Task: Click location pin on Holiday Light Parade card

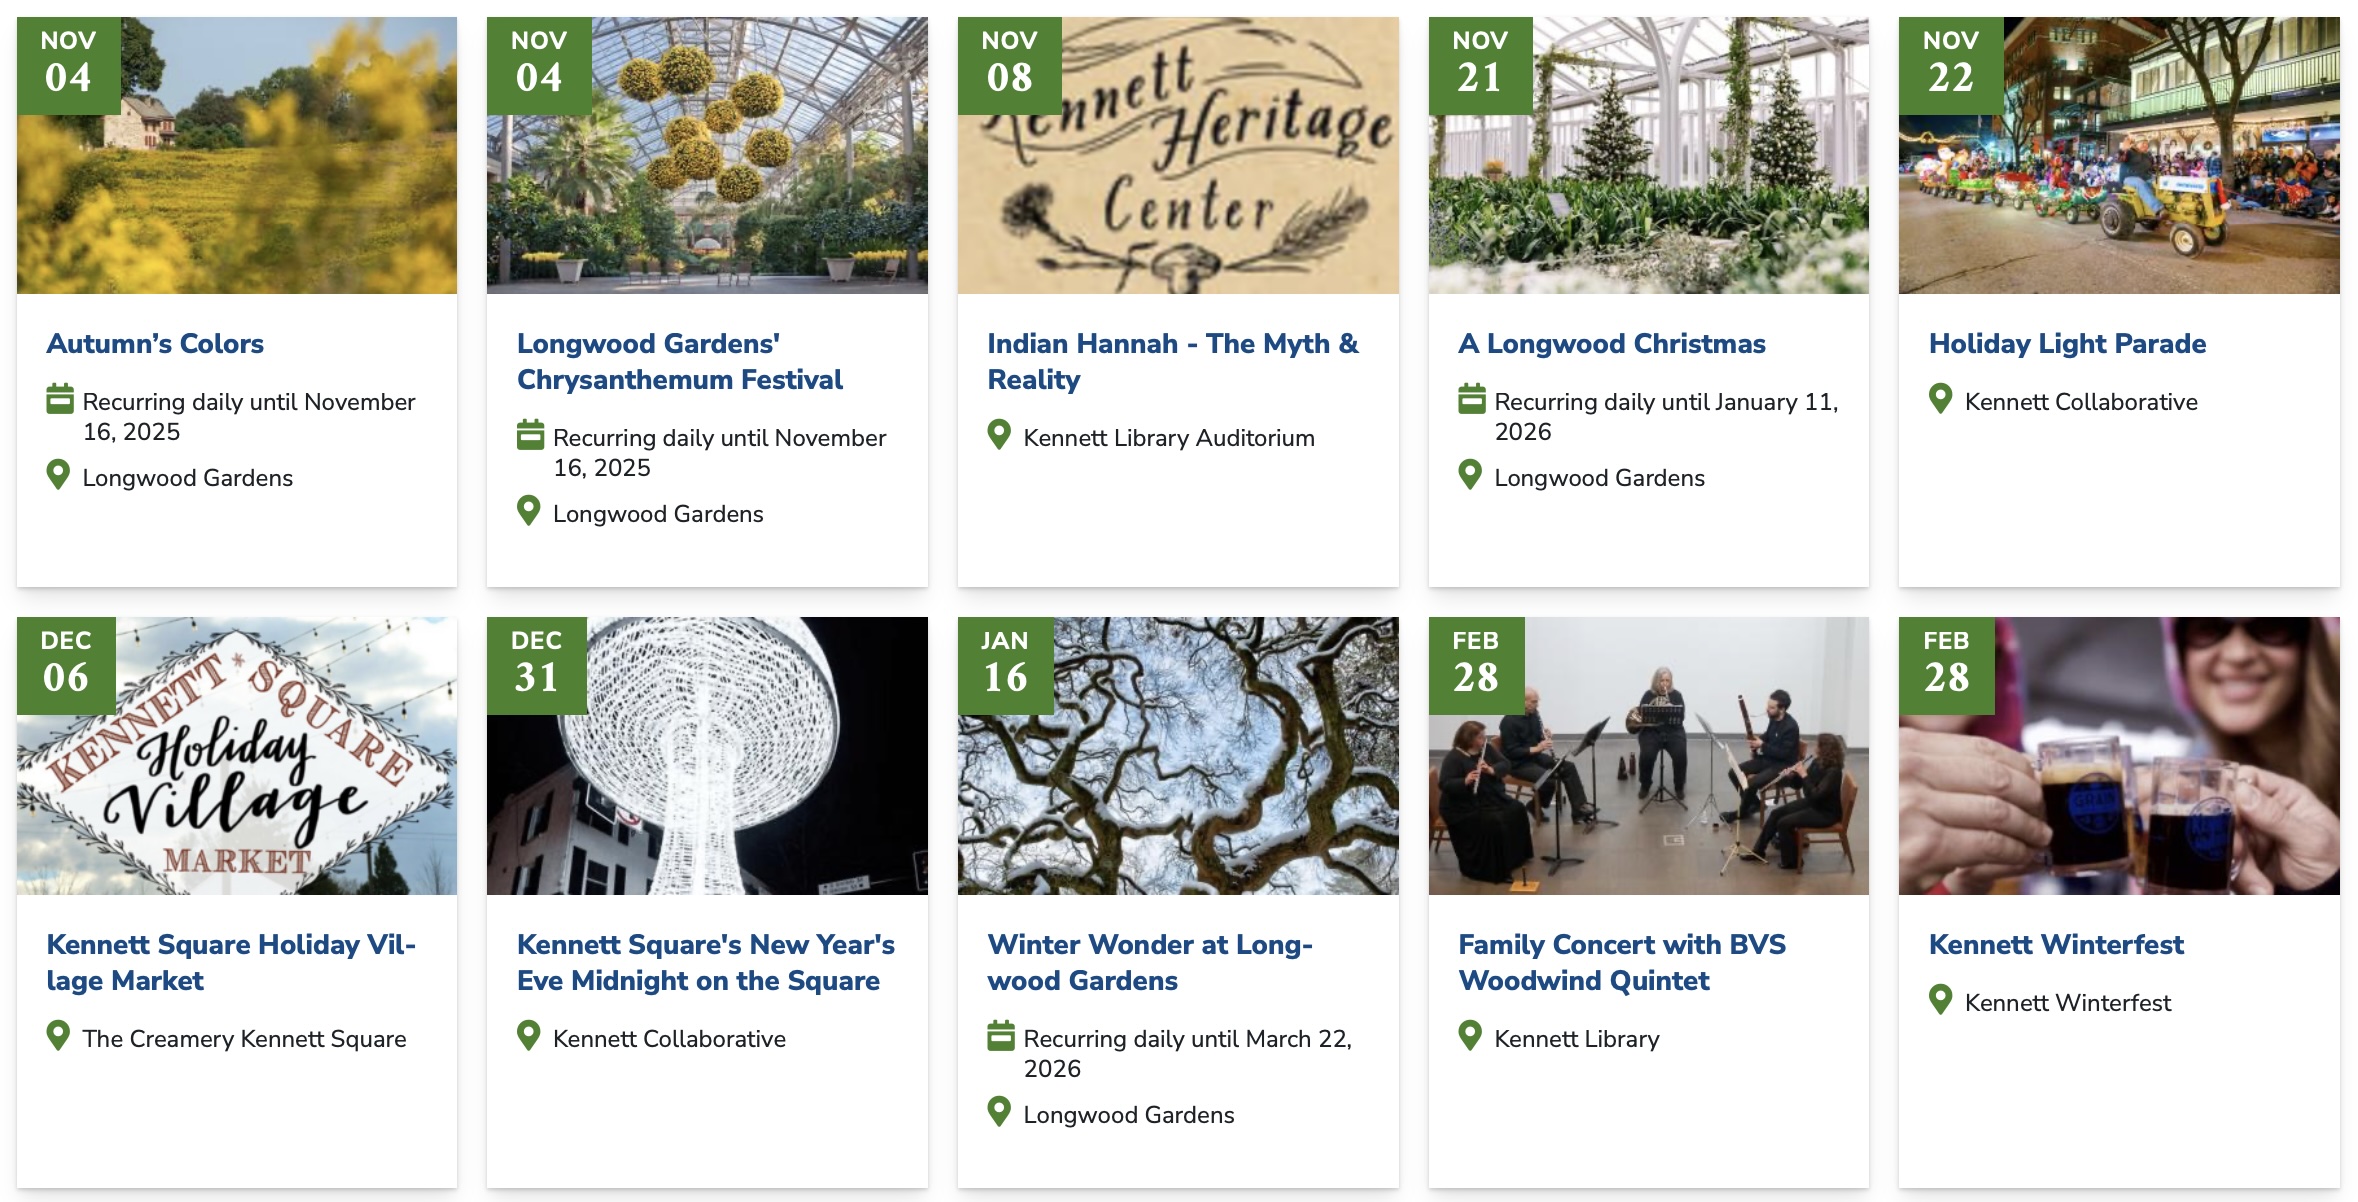Action: (1940, 399)
